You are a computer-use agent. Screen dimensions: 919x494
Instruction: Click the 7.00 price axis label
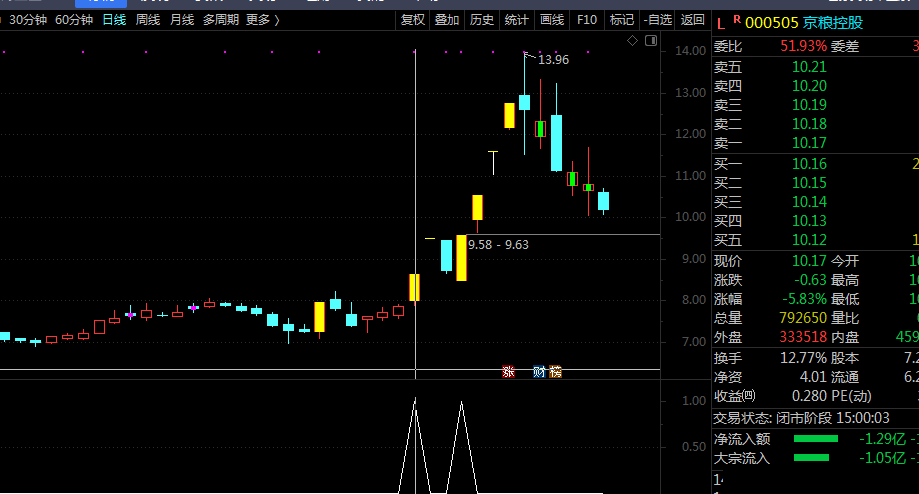[x=694, y=342]
